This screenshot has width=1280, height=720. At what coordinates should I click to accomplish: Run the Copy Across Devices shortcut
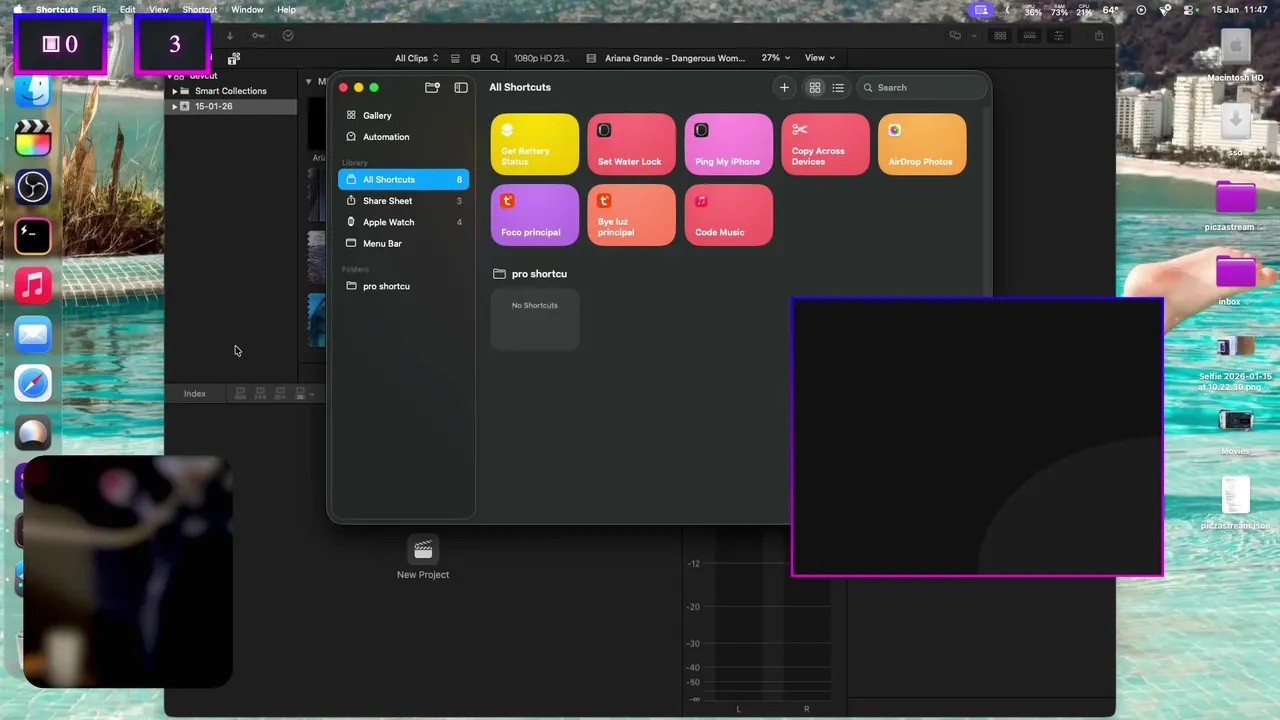[x=826, y=145]
